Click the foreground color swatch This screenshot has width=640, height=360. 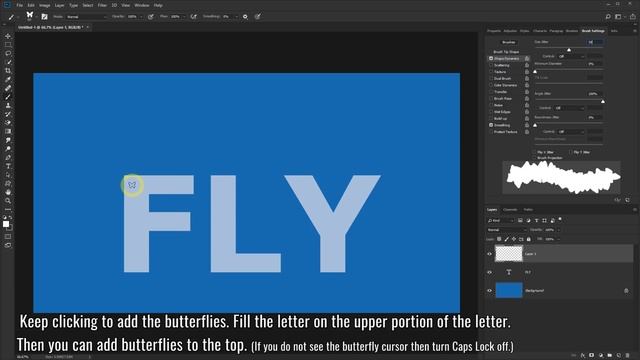click(x=6, y=224)
